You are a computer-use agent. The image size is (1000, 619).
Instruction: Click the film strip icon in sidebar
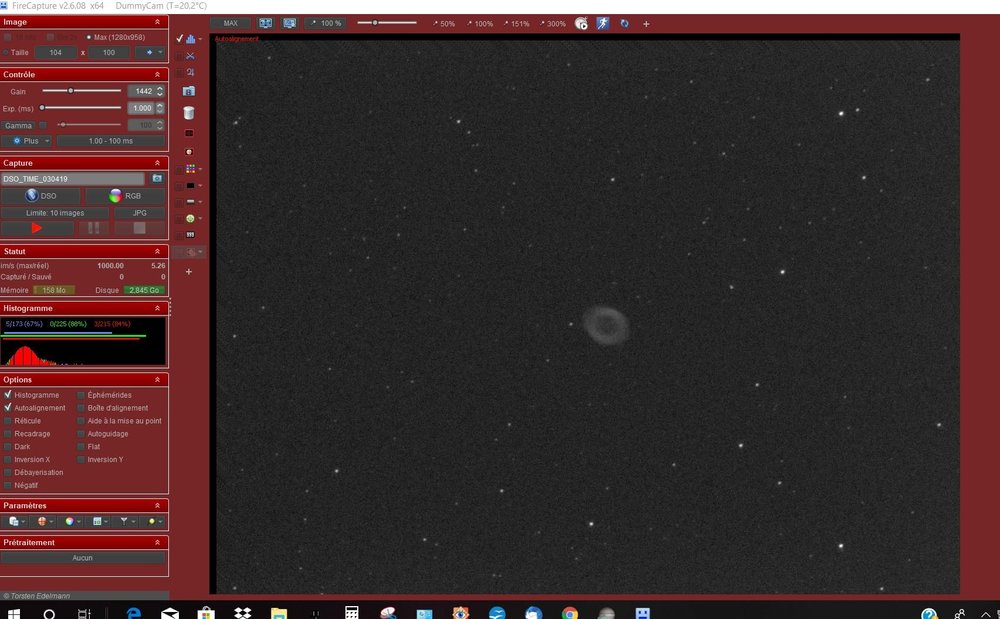190,235
